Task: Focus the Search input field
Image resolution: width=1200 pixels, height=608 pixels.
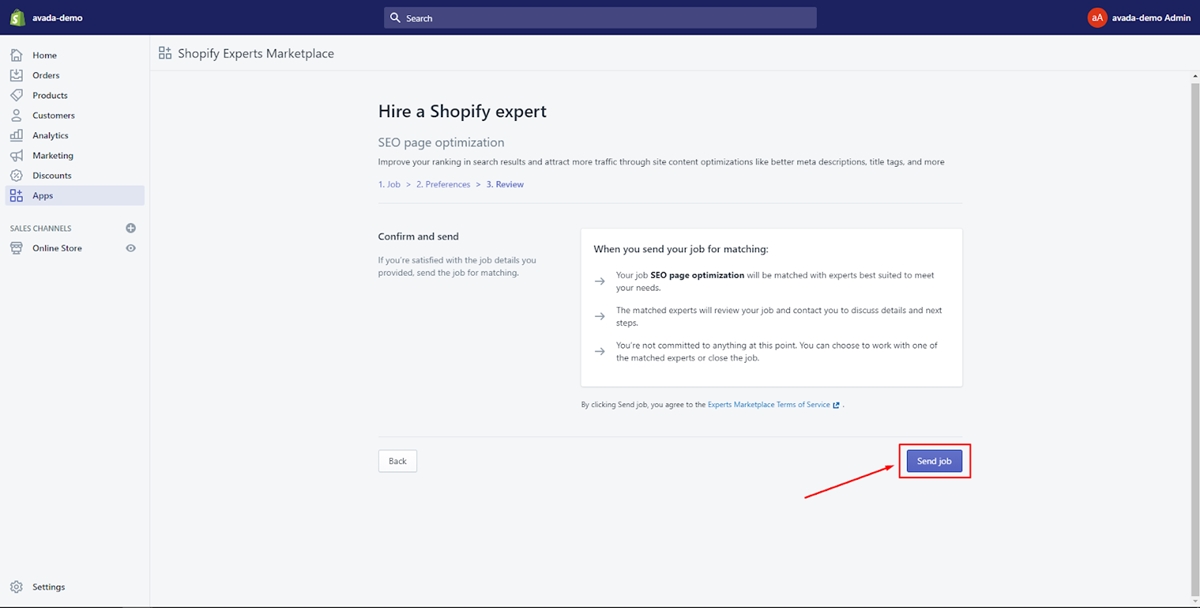Action: 600,18
